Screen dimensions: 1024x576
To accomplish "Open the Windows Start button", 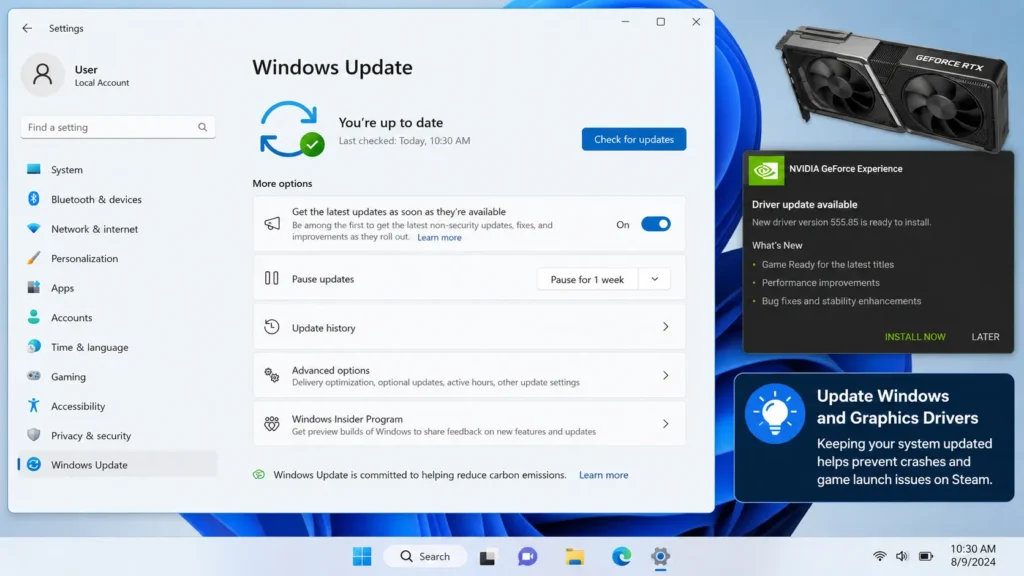I will (362, 556).
